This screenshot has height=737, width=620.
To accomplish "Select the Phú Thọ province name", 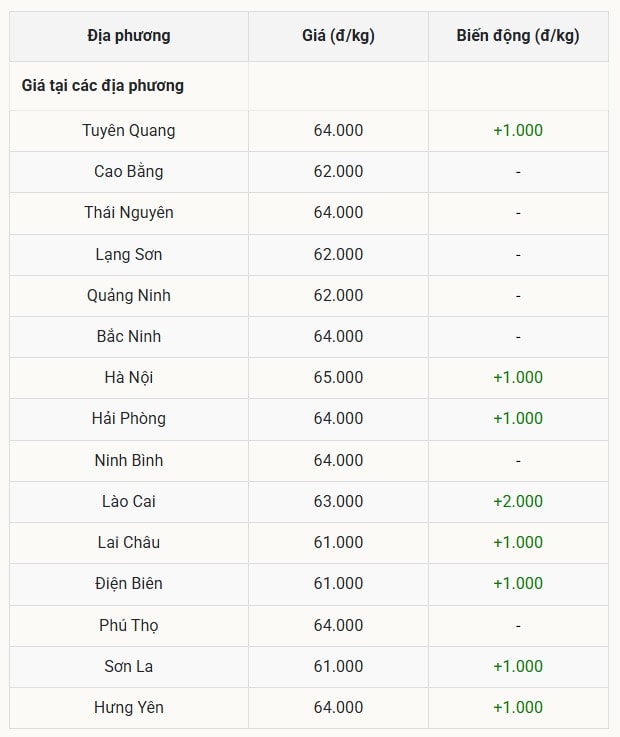I will coord(129,625).
